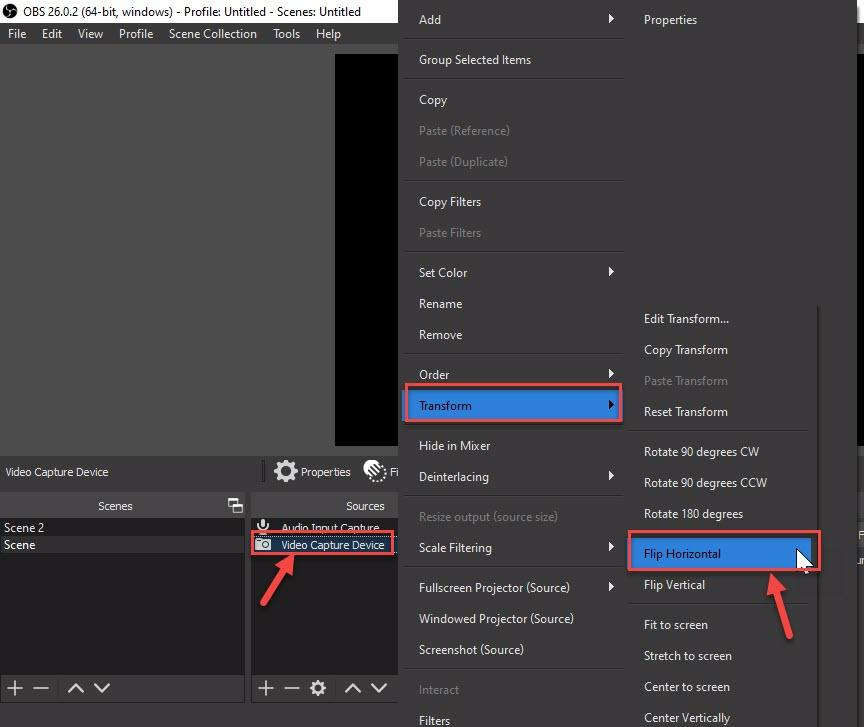Move the scene down with the Scenes down arrow
864x727 pixels.
pos(102,688)
